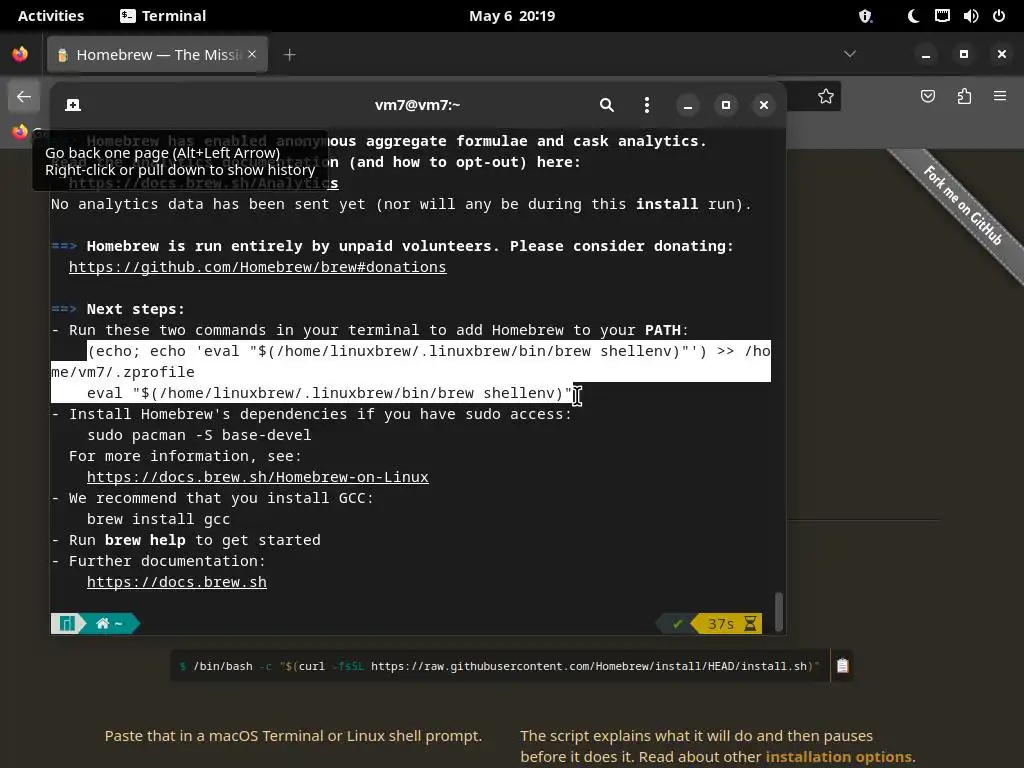Open the display tray icon
1024x768 pixels.
pyautogui.click(x=942, y=16)
